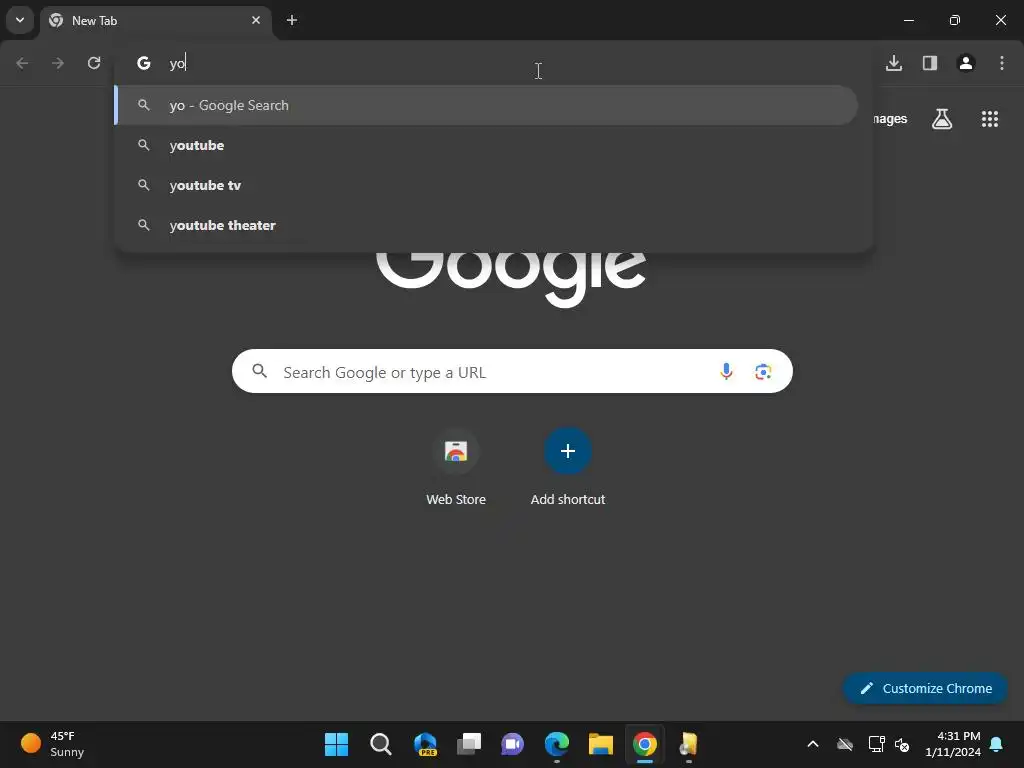Screen dimensions: 1024x768
Task: Choose the 'youtube theater' suggestion
Action: point(486,225)
